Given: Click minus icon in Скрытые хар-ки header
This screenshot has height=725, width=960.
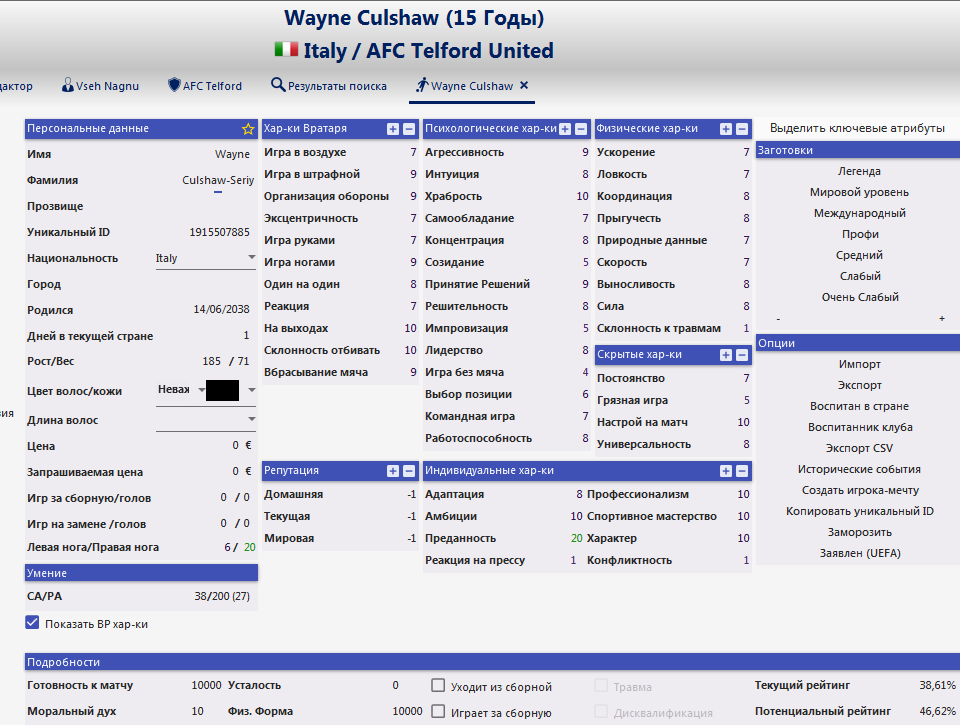Looking at the screenshot, I should tap(742, 355).
